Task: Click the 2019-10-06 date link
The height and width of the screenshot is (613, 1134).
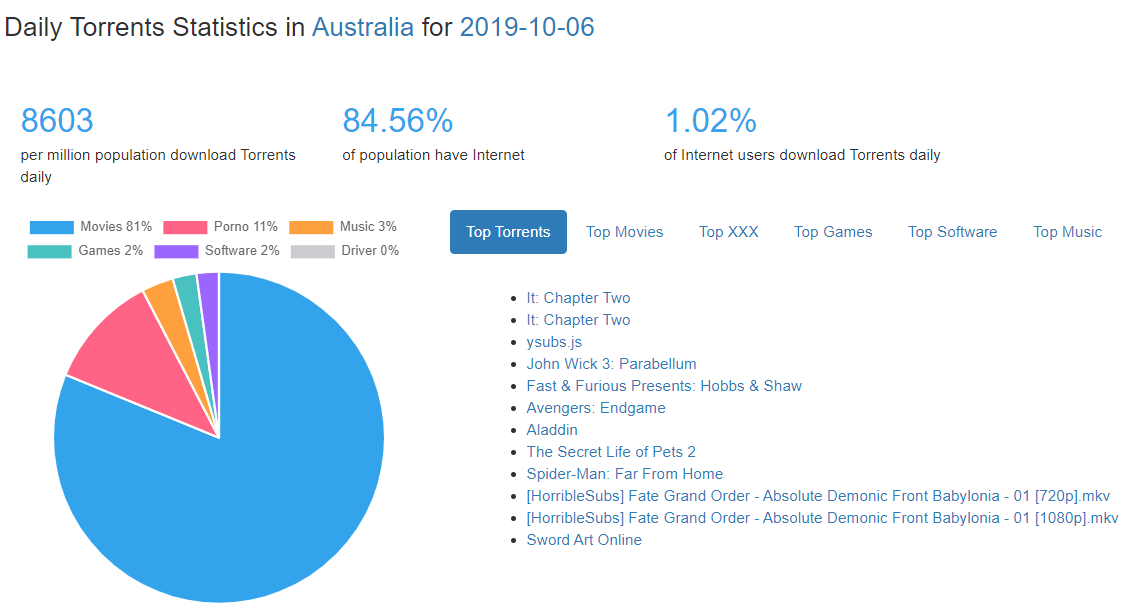Action: (527, 27)
